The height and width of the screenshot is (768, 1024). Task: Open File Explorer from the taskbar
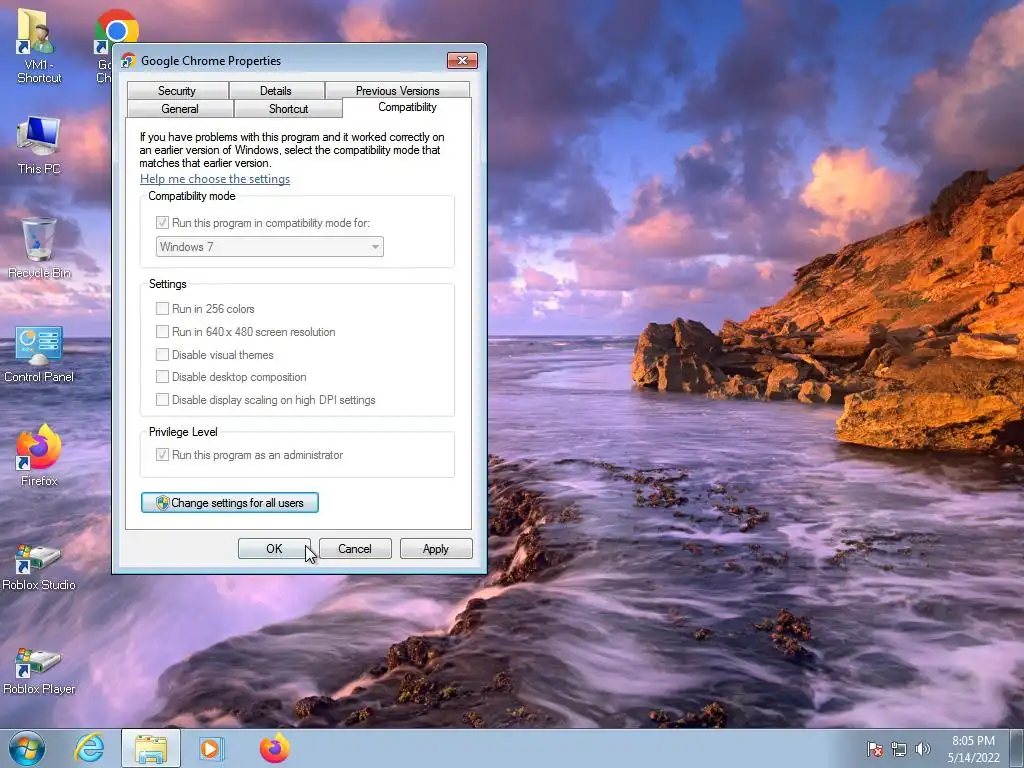[x=151, y=748]
